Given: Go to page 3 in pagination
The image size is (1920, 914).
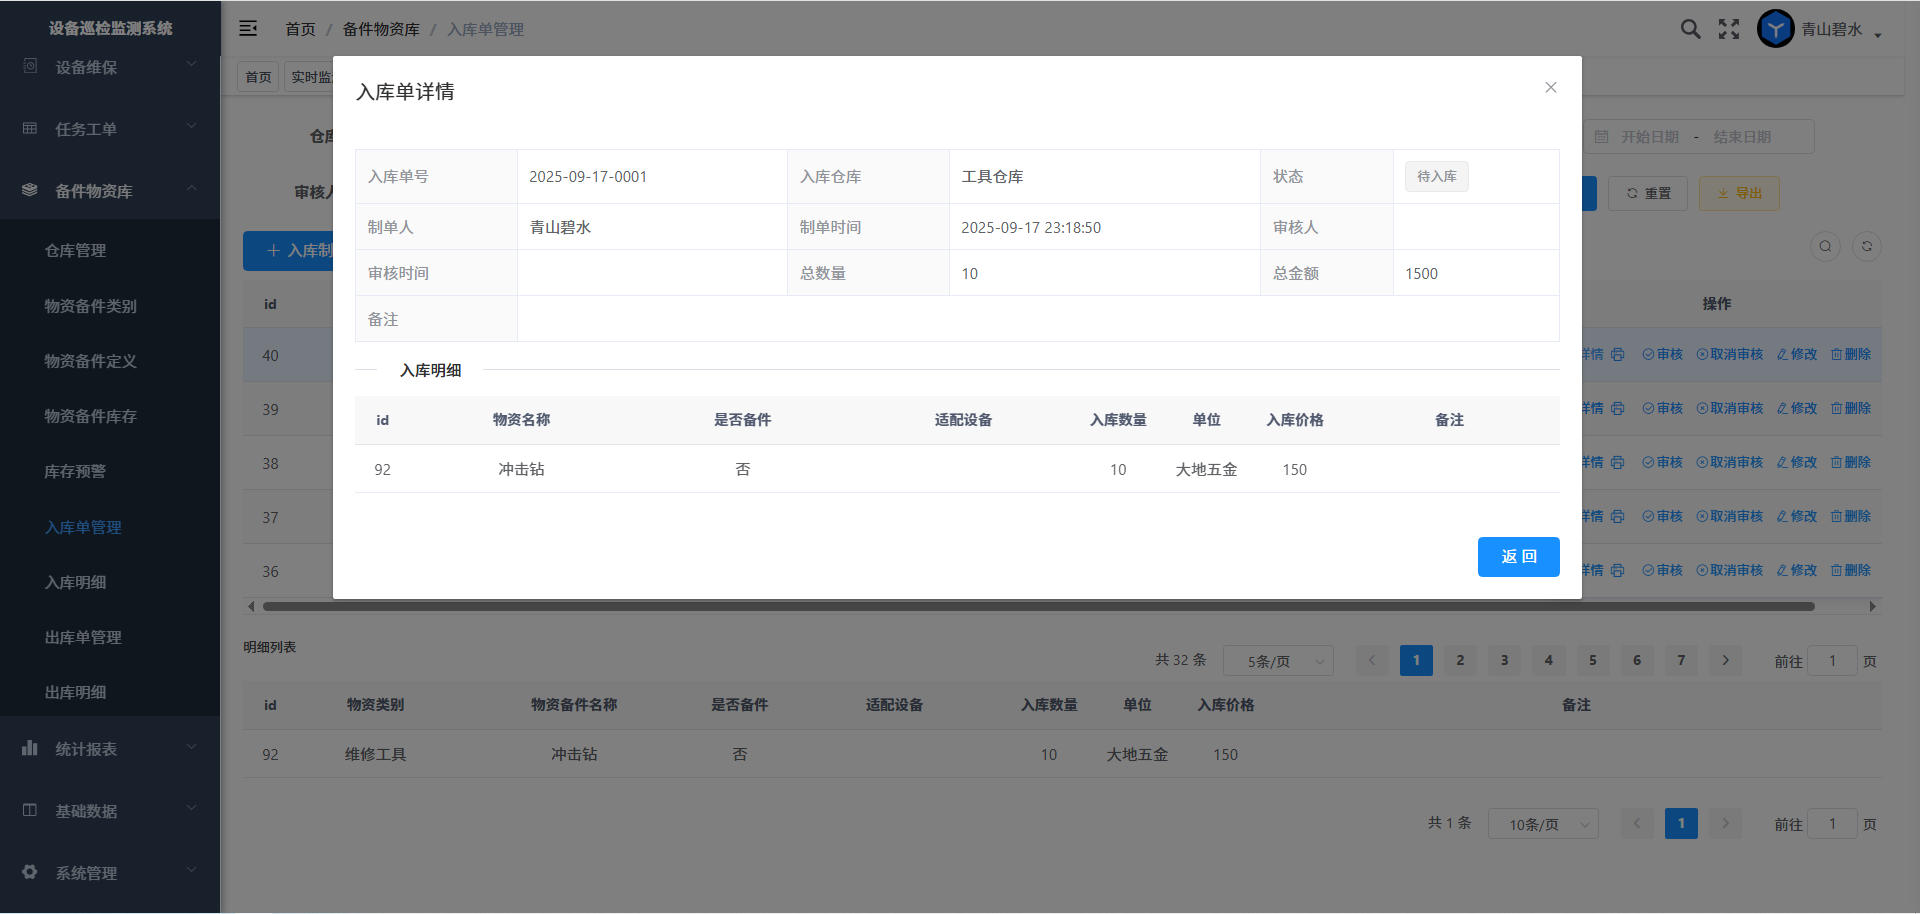Looking at the screenshot, I should [1504, 660].
